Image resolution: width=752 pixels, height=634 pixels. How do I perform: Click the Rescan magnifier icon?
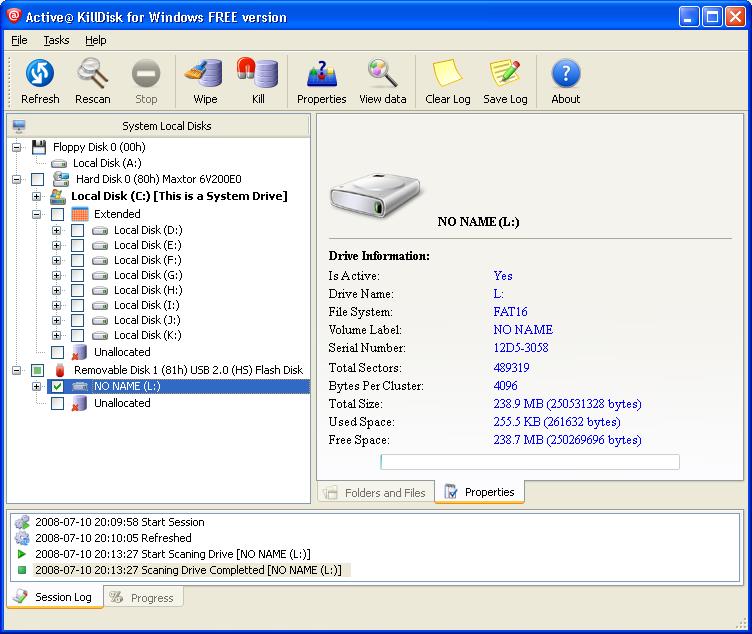click(93, 73)
